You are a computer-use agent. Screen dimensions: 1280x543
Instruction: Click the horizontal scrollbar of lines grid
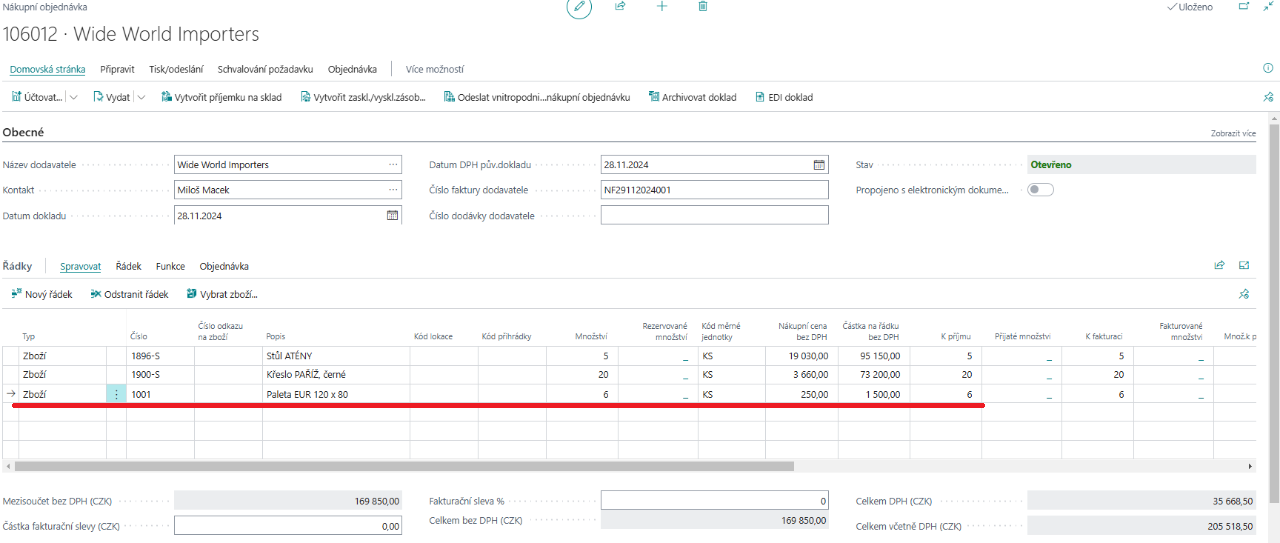400,466
